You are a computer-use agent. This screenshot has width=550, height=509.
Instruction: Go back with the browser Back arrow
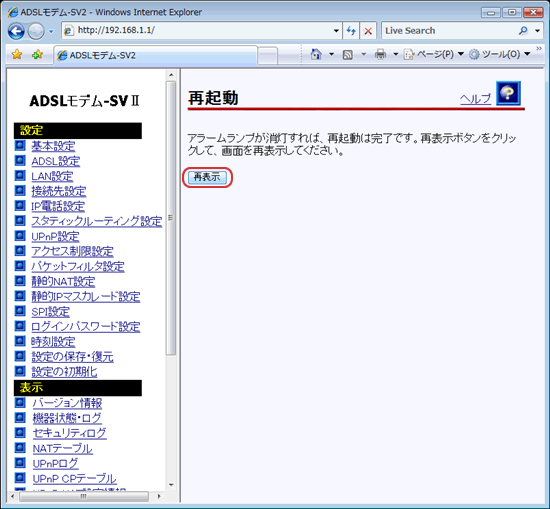pyautogui.click(x=16, y=31)
